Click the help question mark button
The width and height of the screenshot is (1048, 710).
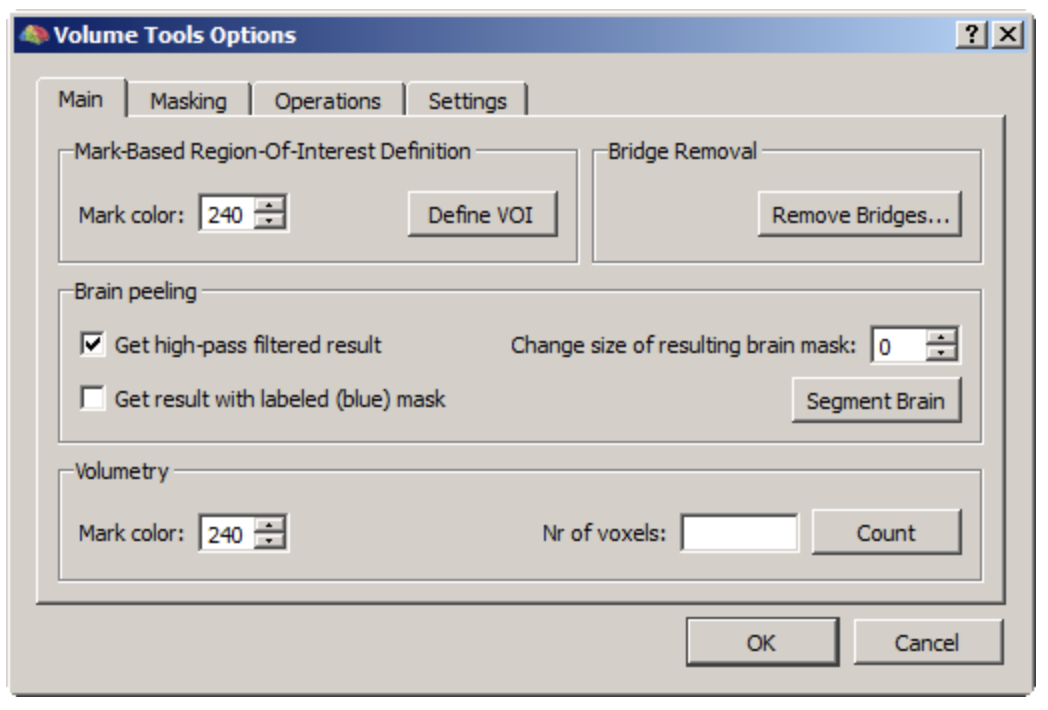click(x=970, y=35)
